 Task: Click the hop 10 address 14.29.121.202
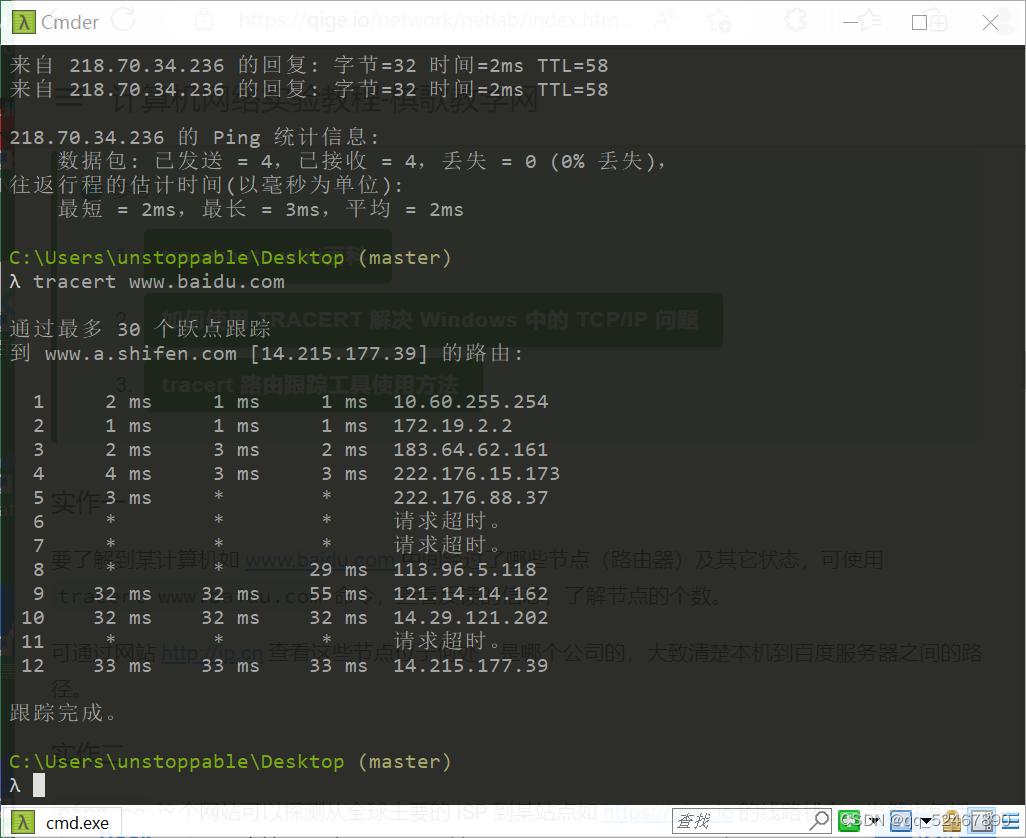(x=470, y=618)
